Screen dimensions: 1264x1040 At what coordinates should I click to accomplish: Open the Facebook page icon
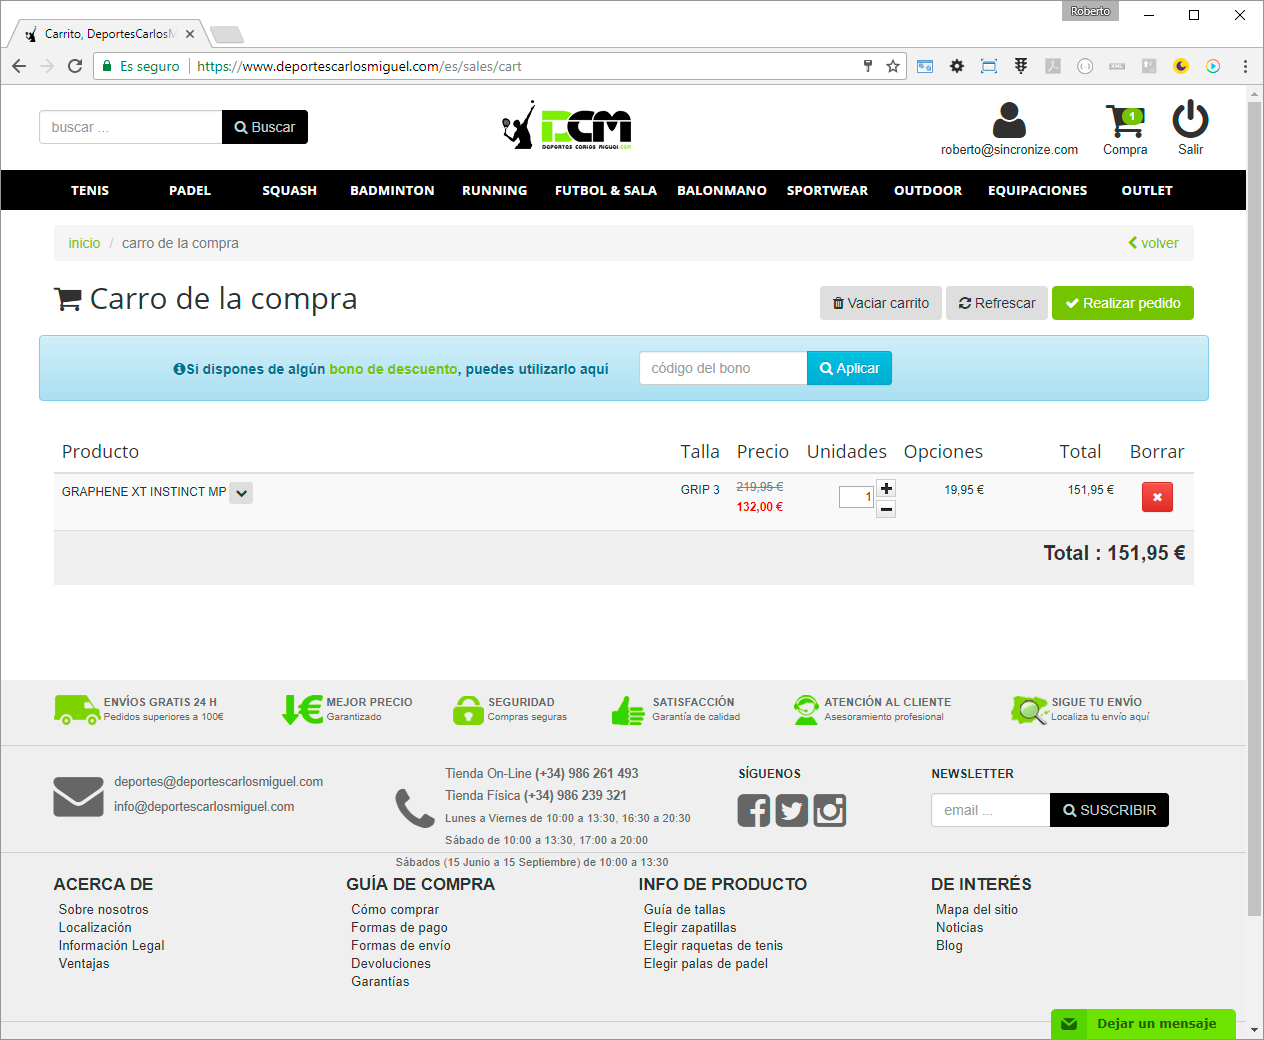754,810
